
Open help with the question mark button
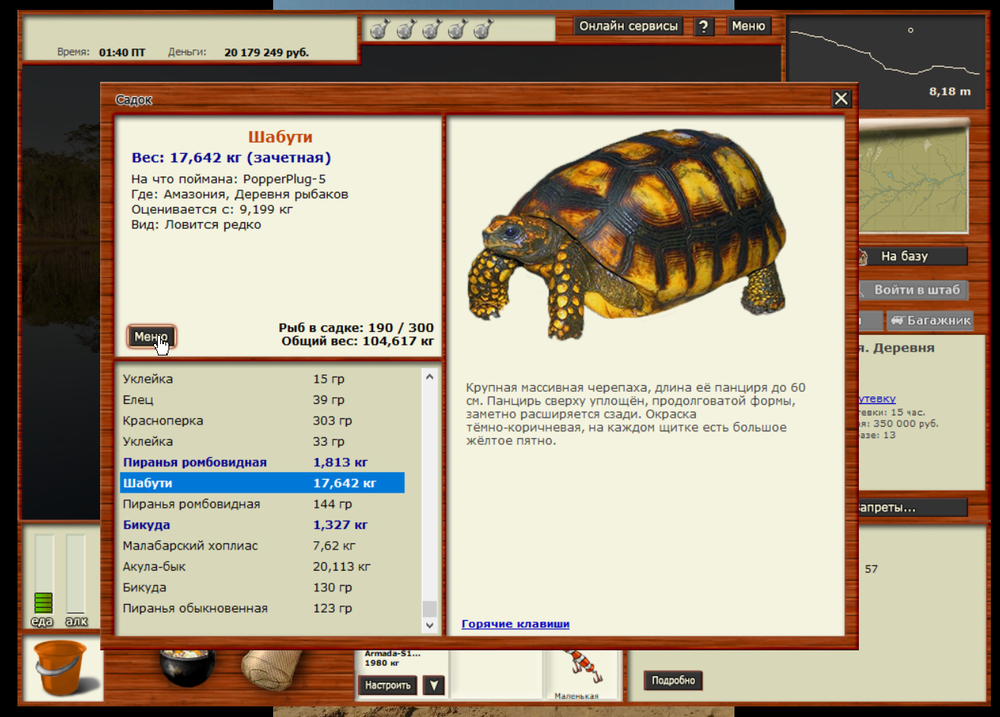[x=704, y=27]
